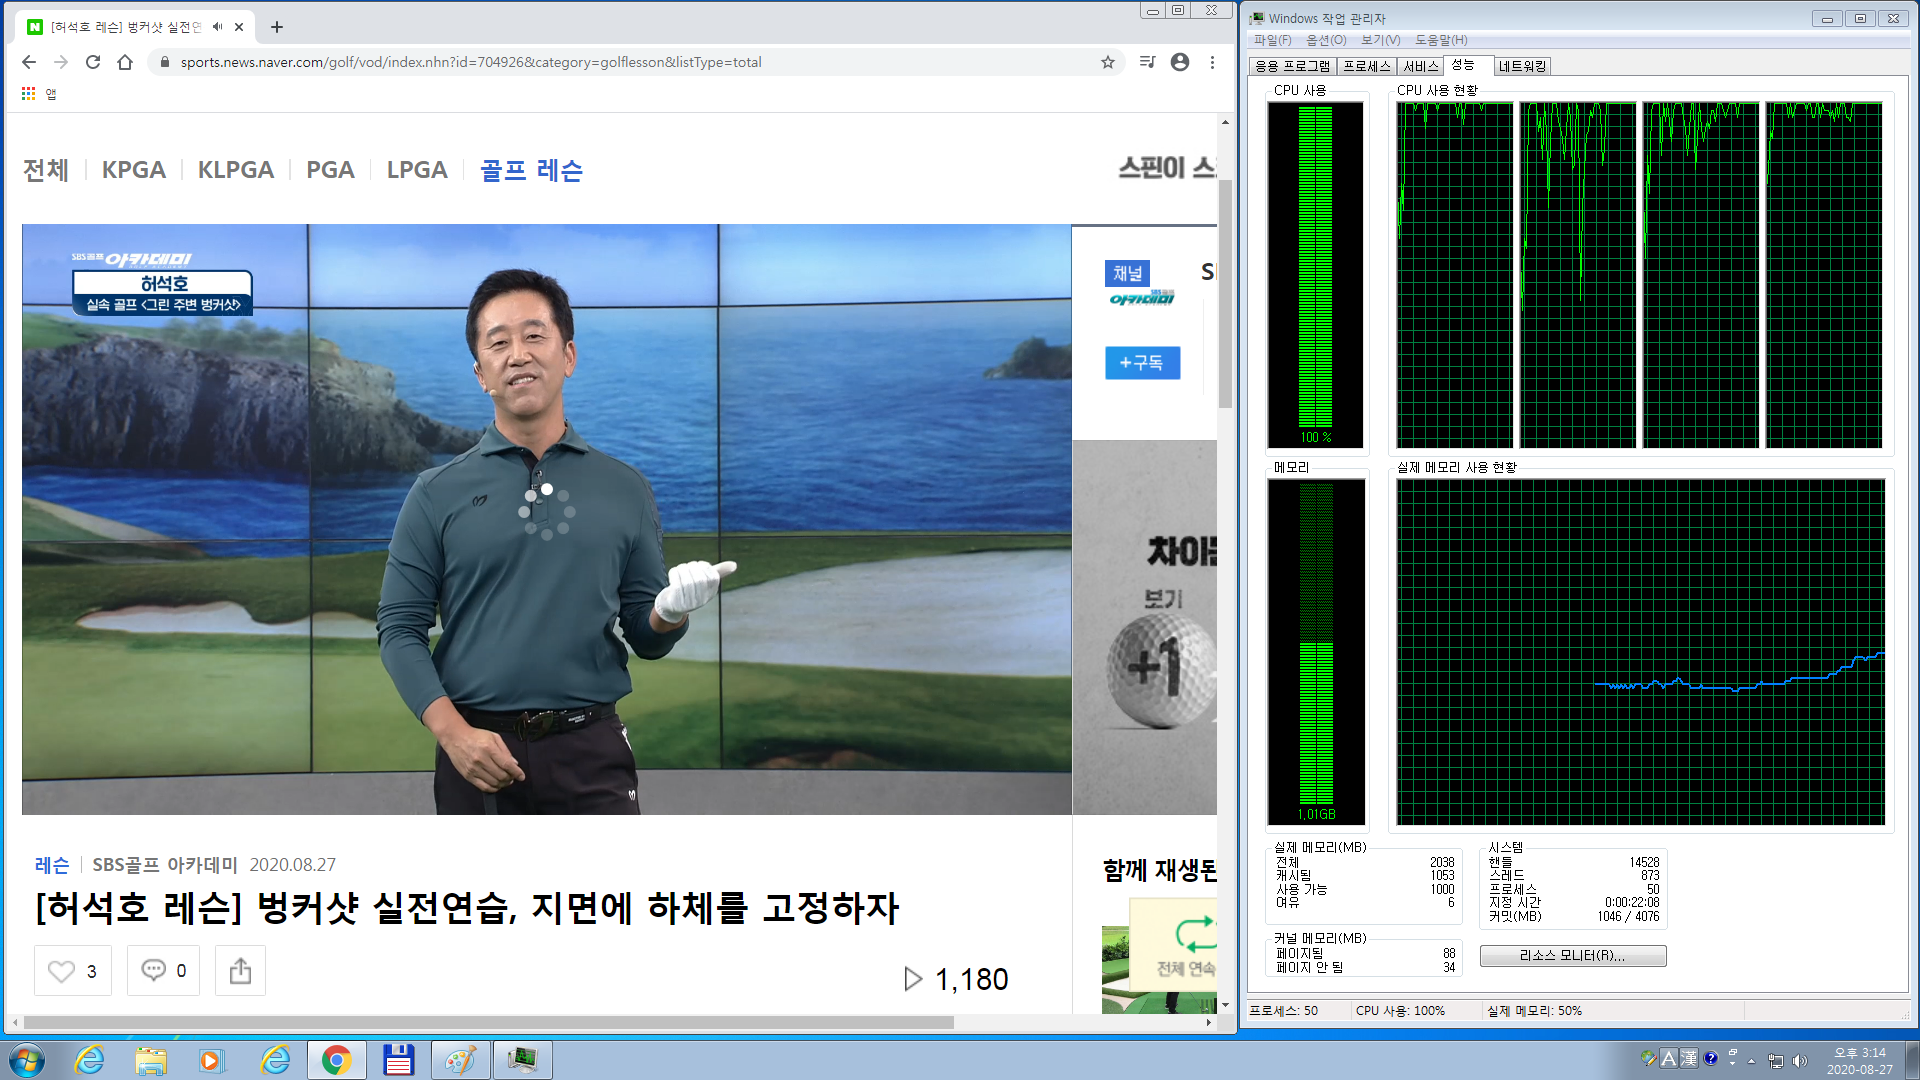Image resolution: width=1920 pixels, height=1080 pixels.
Task: Open 리소스 모니터(R)... button
Action: (1572, 955)
